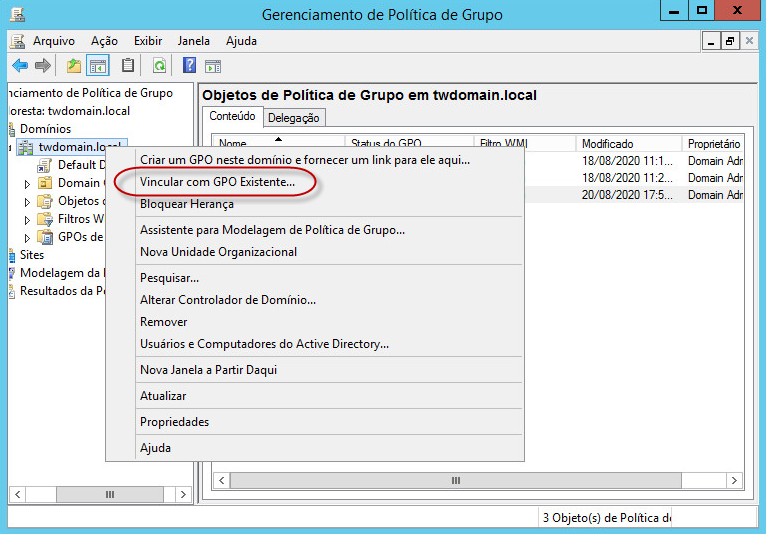This screenshot has width=766, height=534.
Task: Open the Exibir menu
Action: (x=148, y=41)
